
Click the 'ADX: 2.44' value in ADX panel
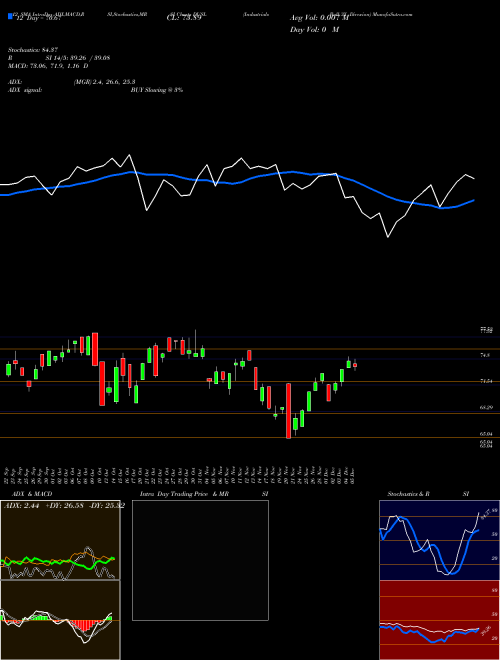click(21, 505)
